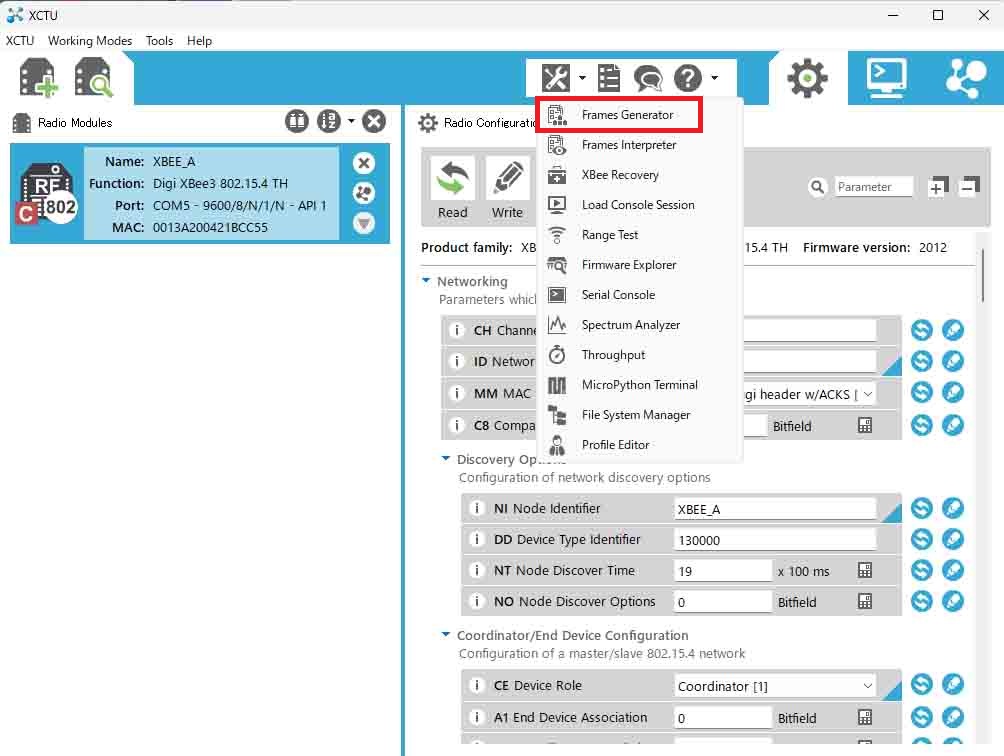Screen dimensions: 1004x756
Task: Switch to Consoles working mode icon
Action: (x=887, y=77)
